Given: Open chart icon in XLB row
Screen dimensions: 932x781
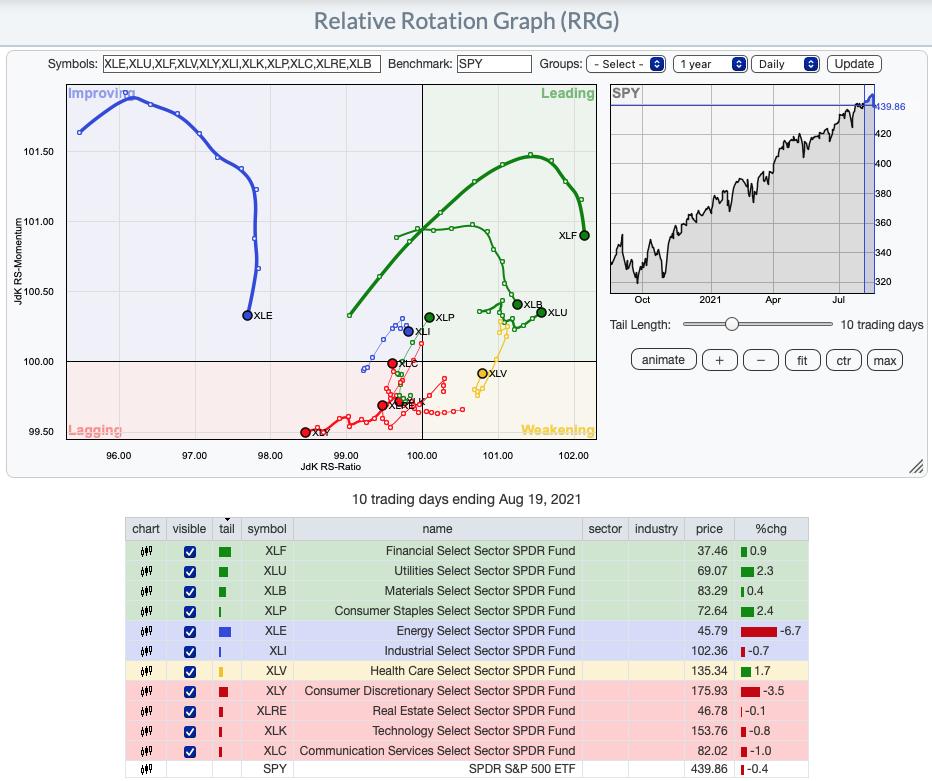Looking at the screenshot, I should tap(146, 591).
